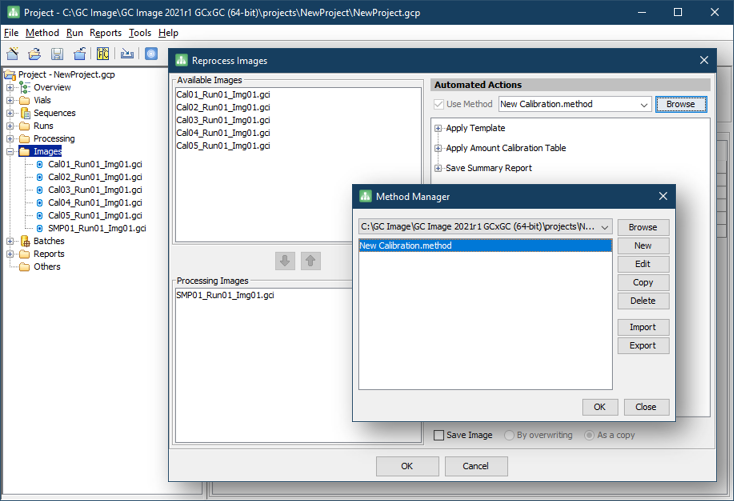Expand the Apply Template action
The image size is (734, 501).
pos(438,128)
